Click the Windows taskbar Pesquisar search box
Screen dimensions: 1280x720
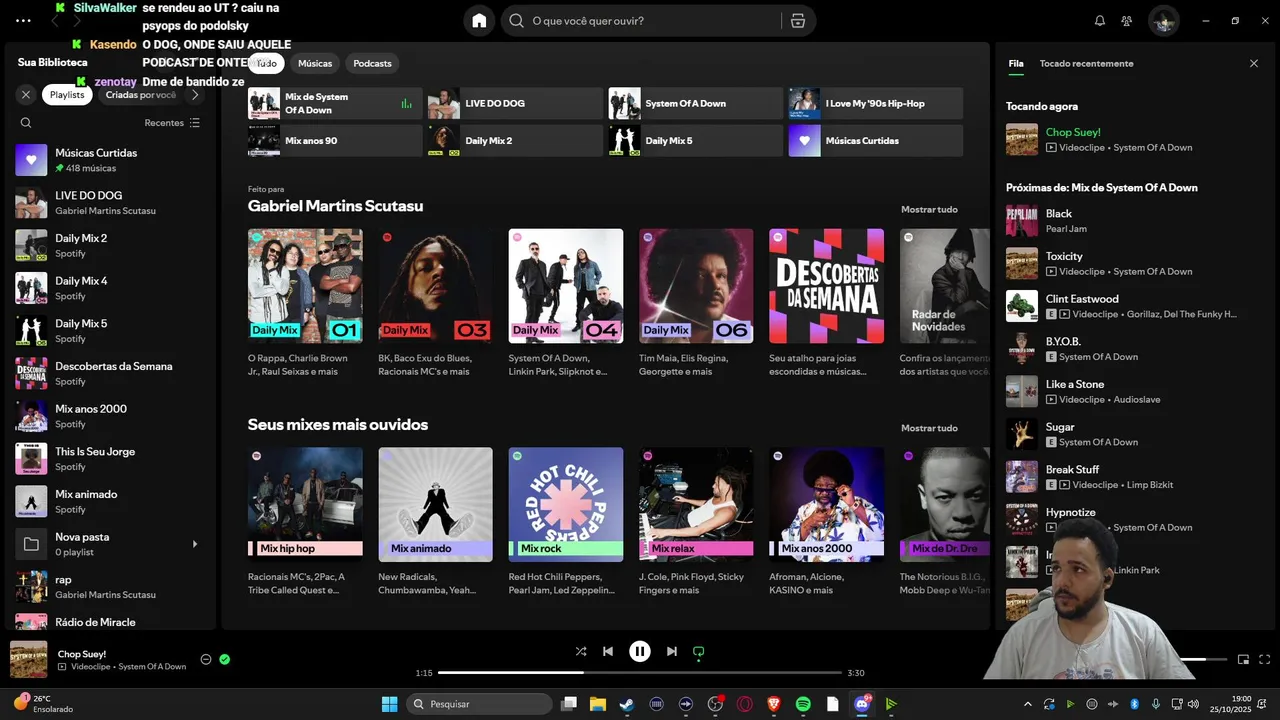[x=480, y=704]
